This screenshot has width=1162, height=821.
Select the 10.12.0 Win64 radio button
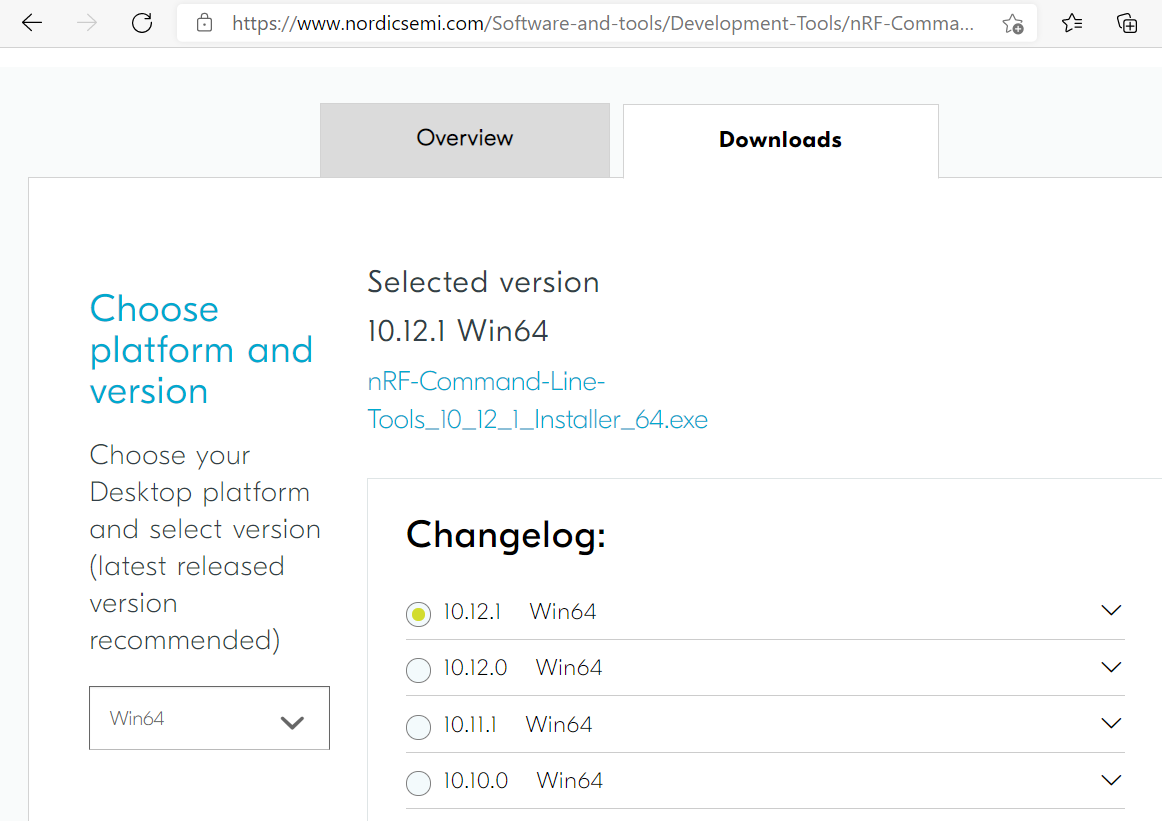pos(418,670)
